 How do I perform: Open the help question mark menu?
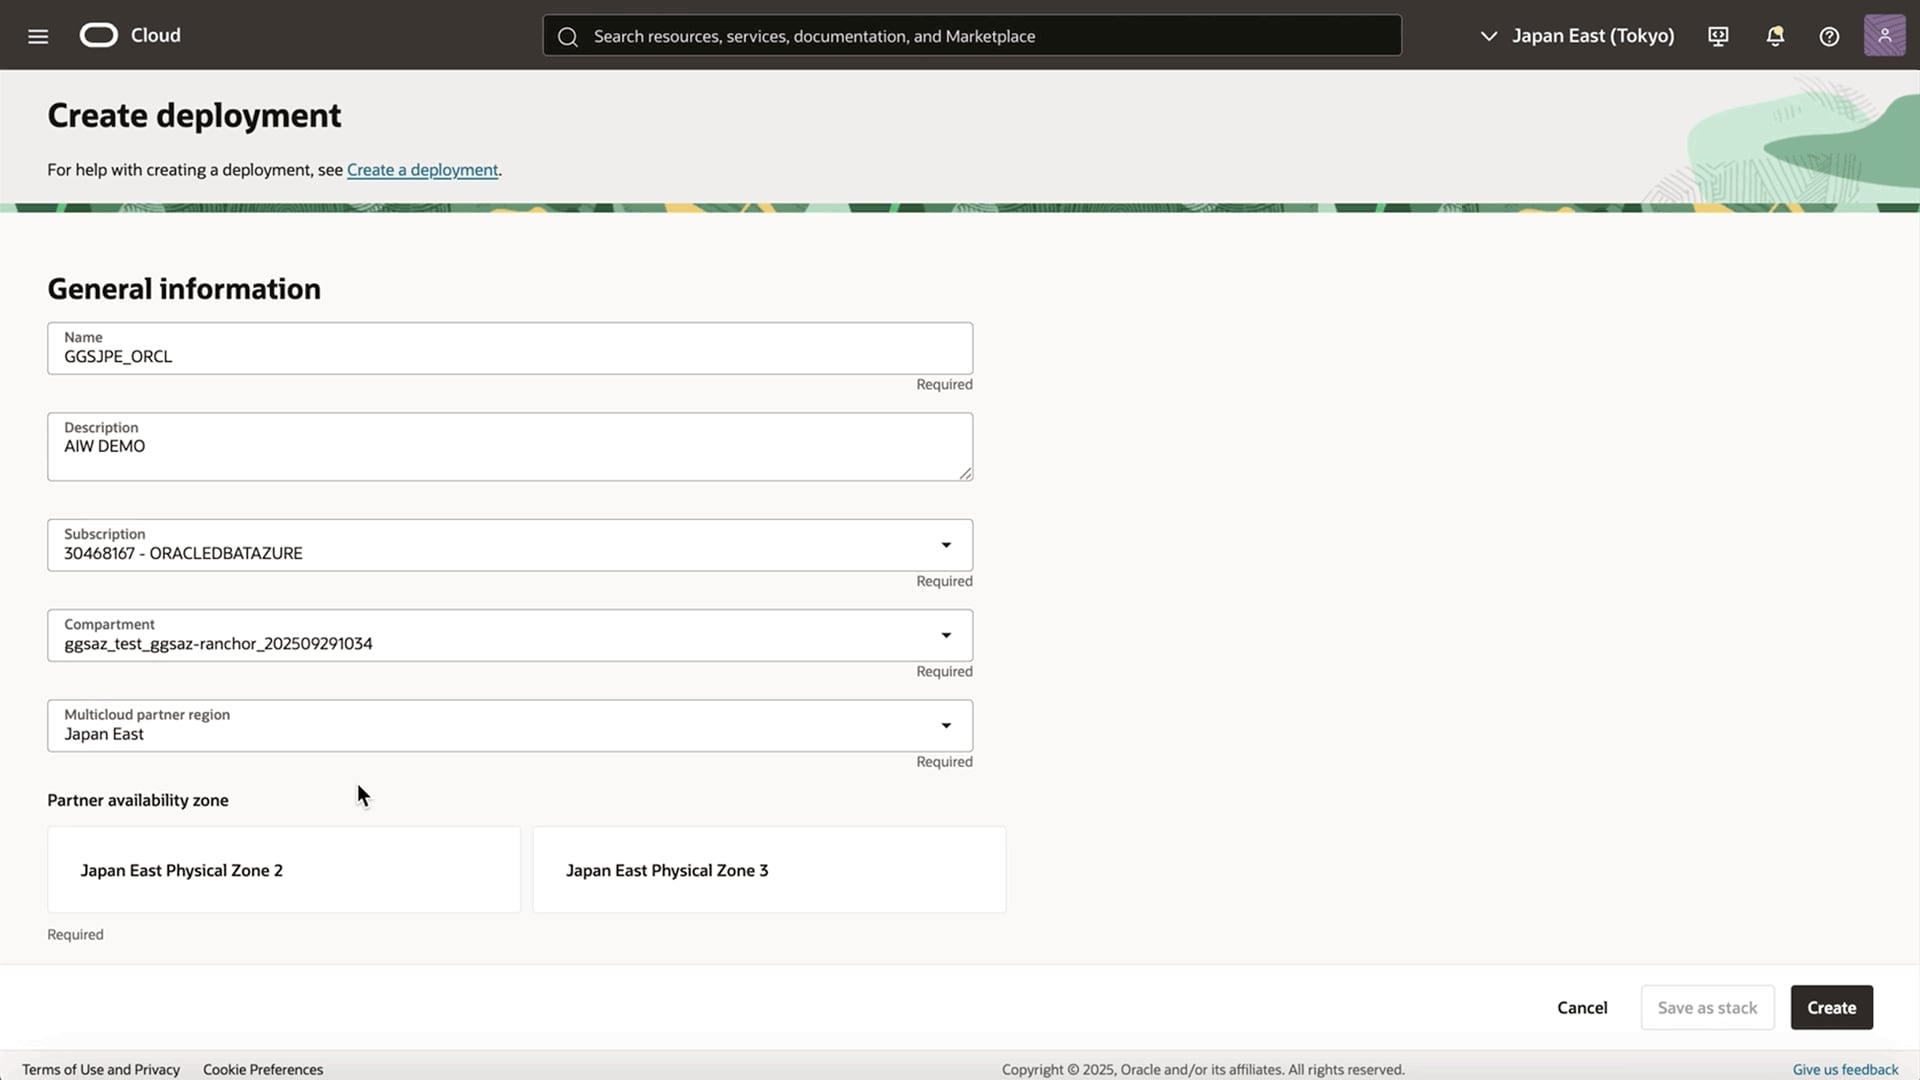(1829, 36)
